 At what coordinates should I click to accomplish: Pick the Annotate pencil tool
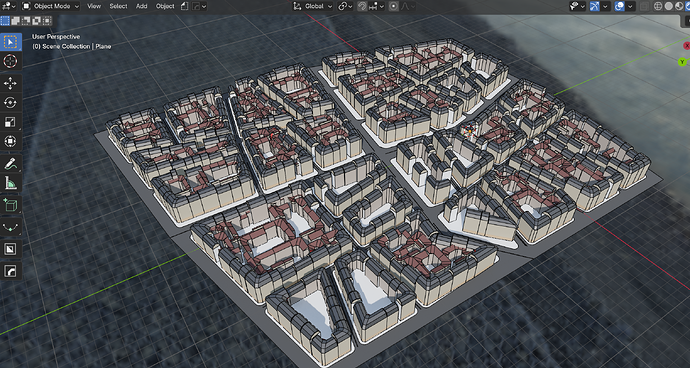pyautogui.click(x=10, y=163)
